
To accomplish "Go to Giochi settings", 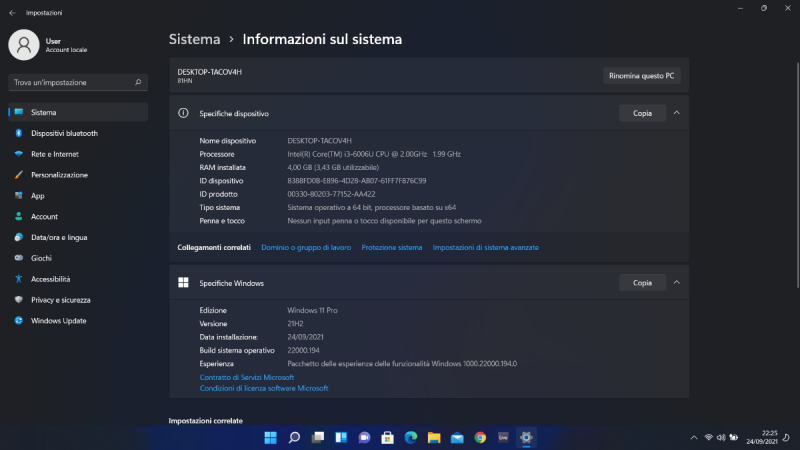I will pos(78,258).
